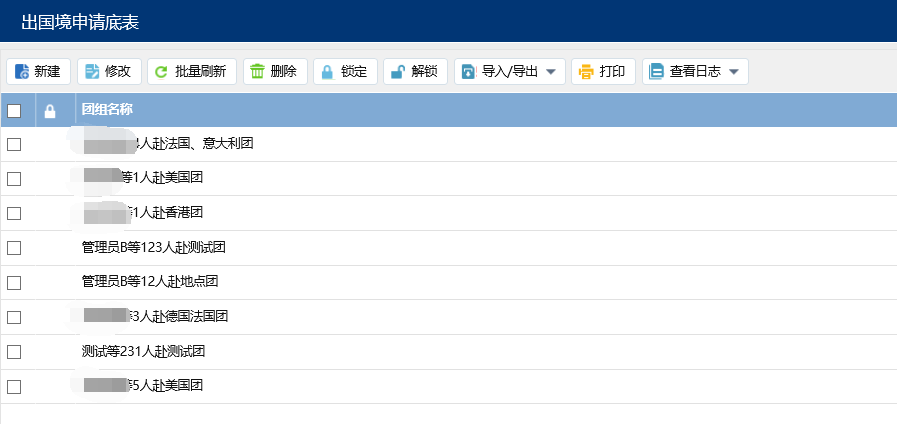The height and width of the screenshot is (424, 897).
Task: Click the 新建 (New) toolbar icon
Action: coord(22,71)
